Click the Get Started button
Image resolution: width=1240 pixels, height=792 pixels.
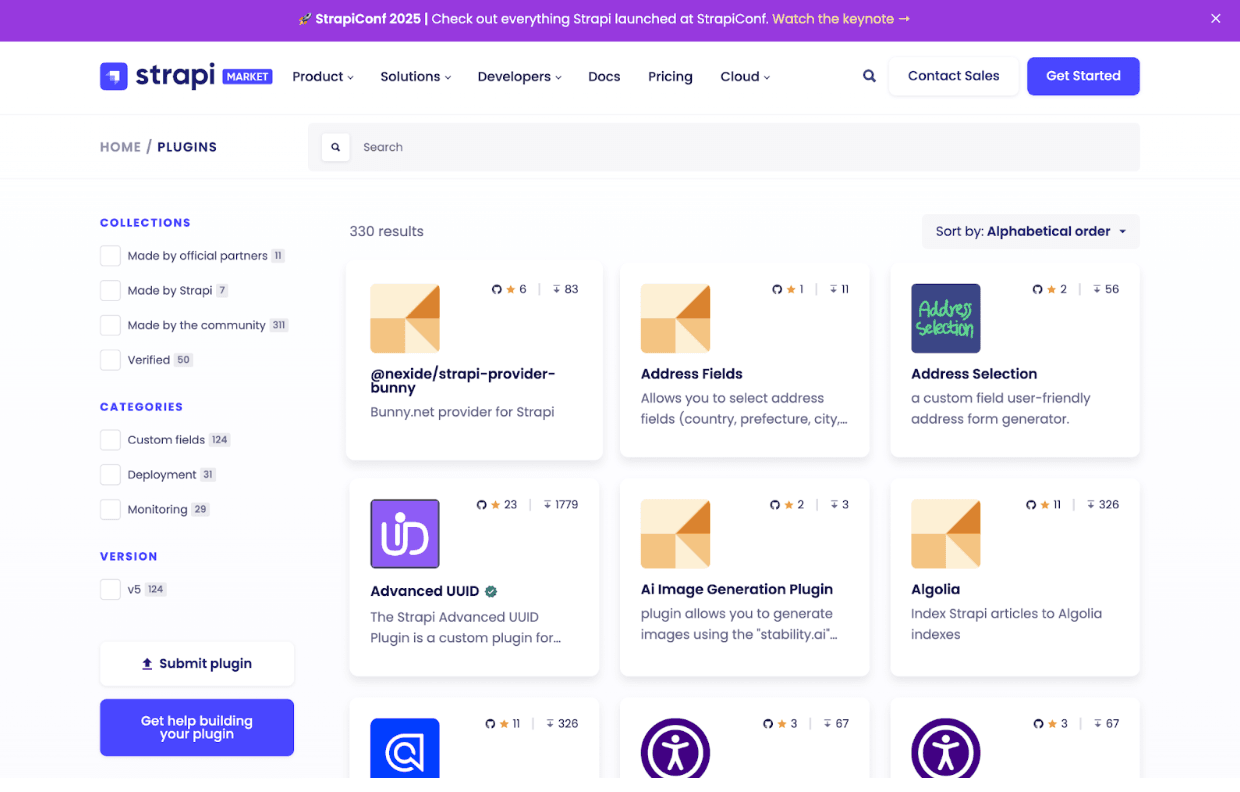pyautogui.click(x=1083, y=76)
